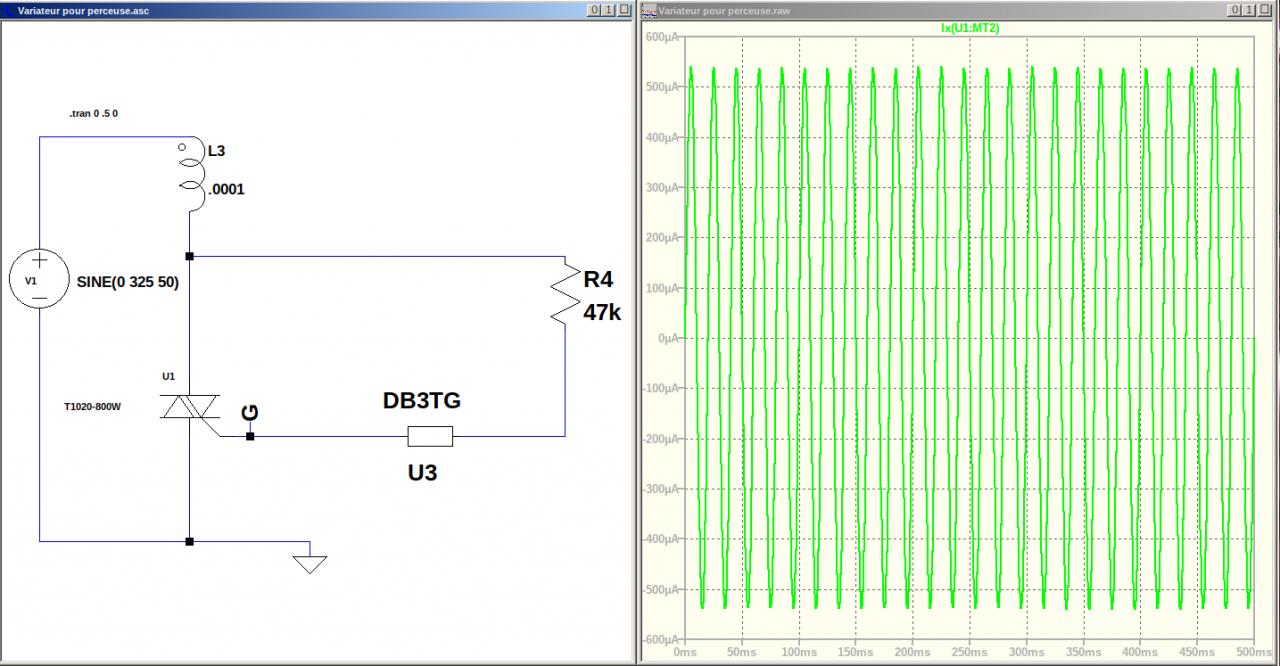The width and height of the screenshot is (1280, 666).
Task: Click the U3 reference label
Action: click(x=422, y=472)
